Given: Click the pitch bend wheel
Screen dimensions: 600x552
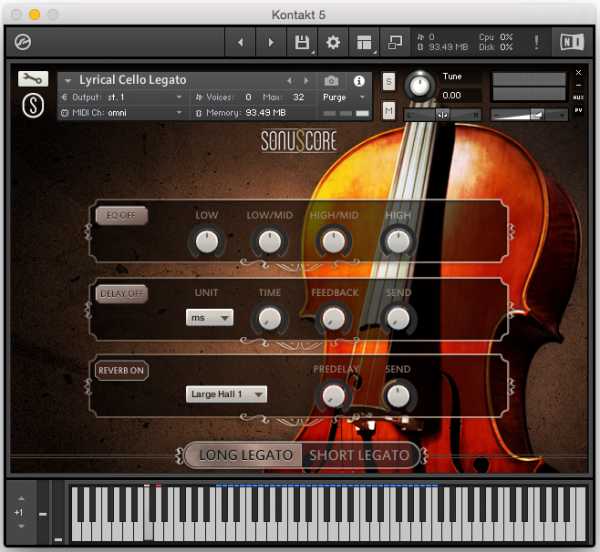Looking at the screenshot, I should [x=43, y=512].
